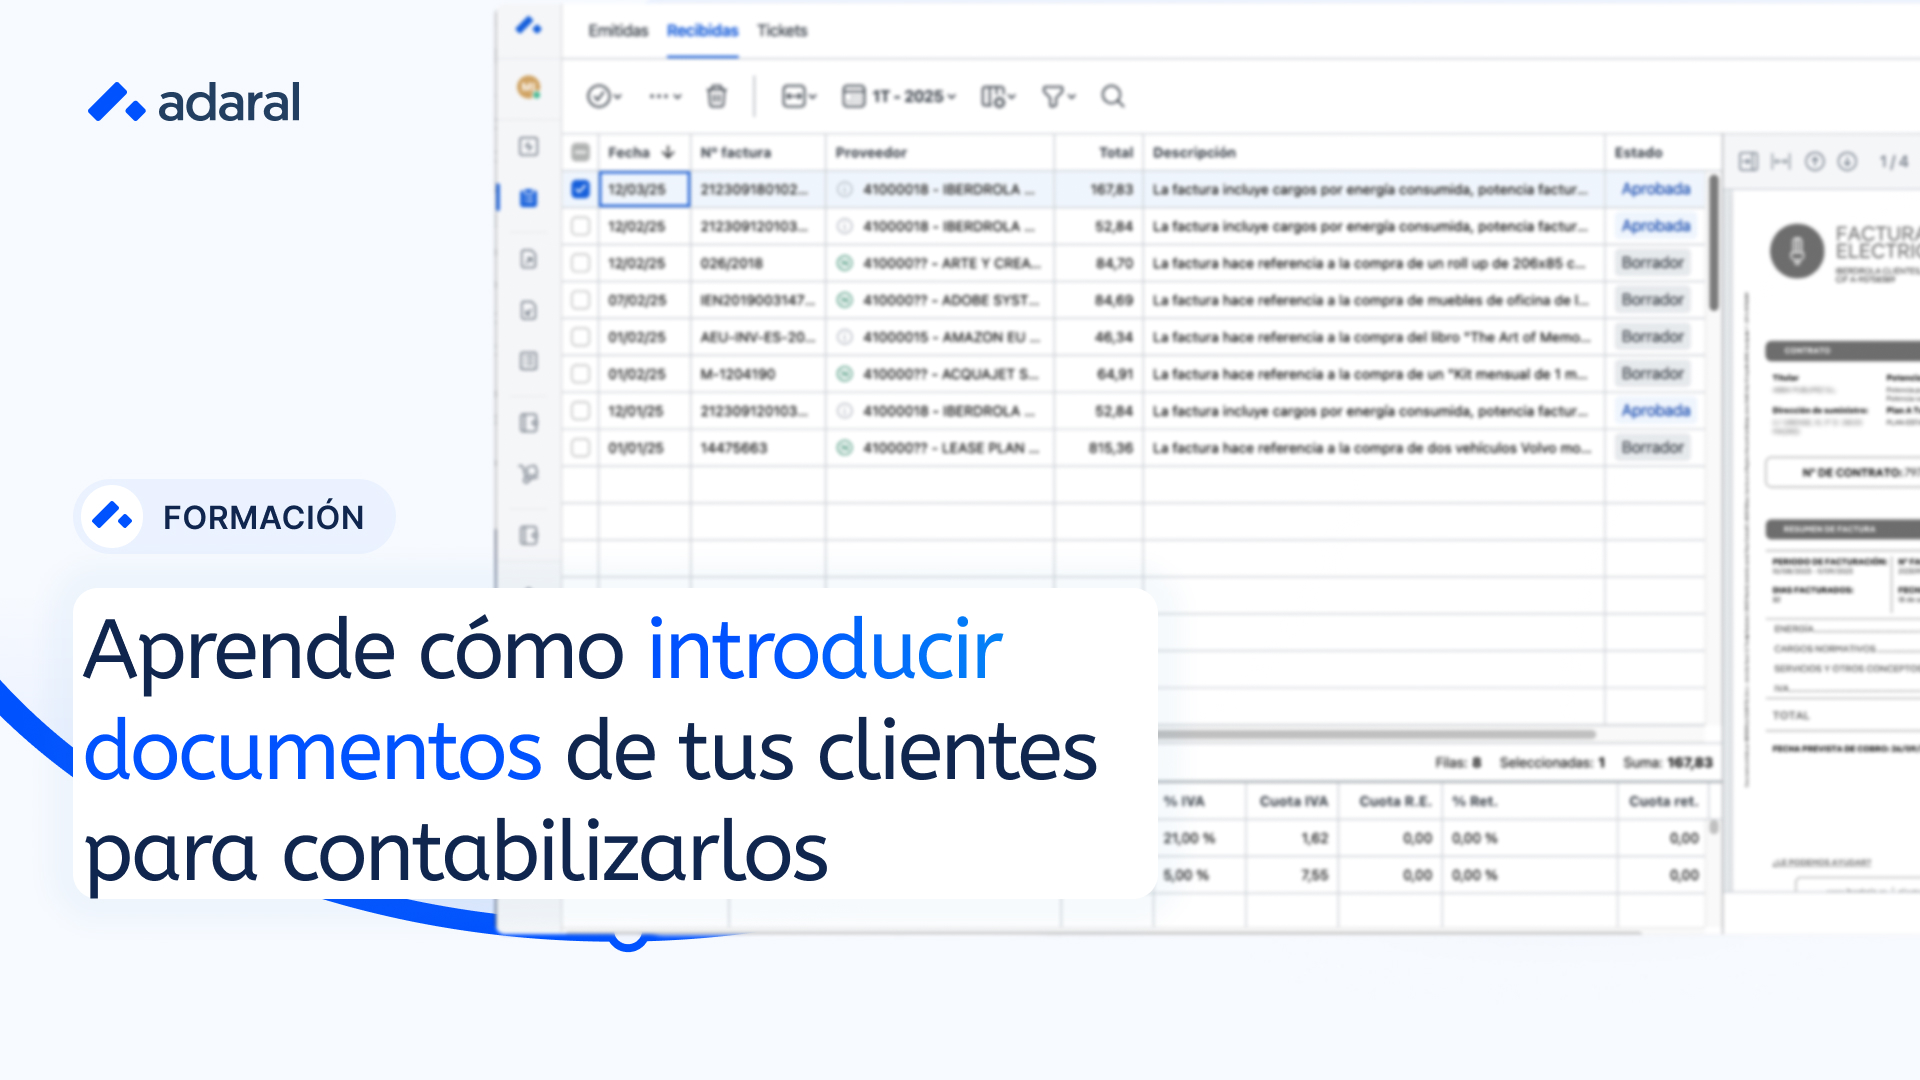Click the user avatar in app sidebar

coord(528,87)
